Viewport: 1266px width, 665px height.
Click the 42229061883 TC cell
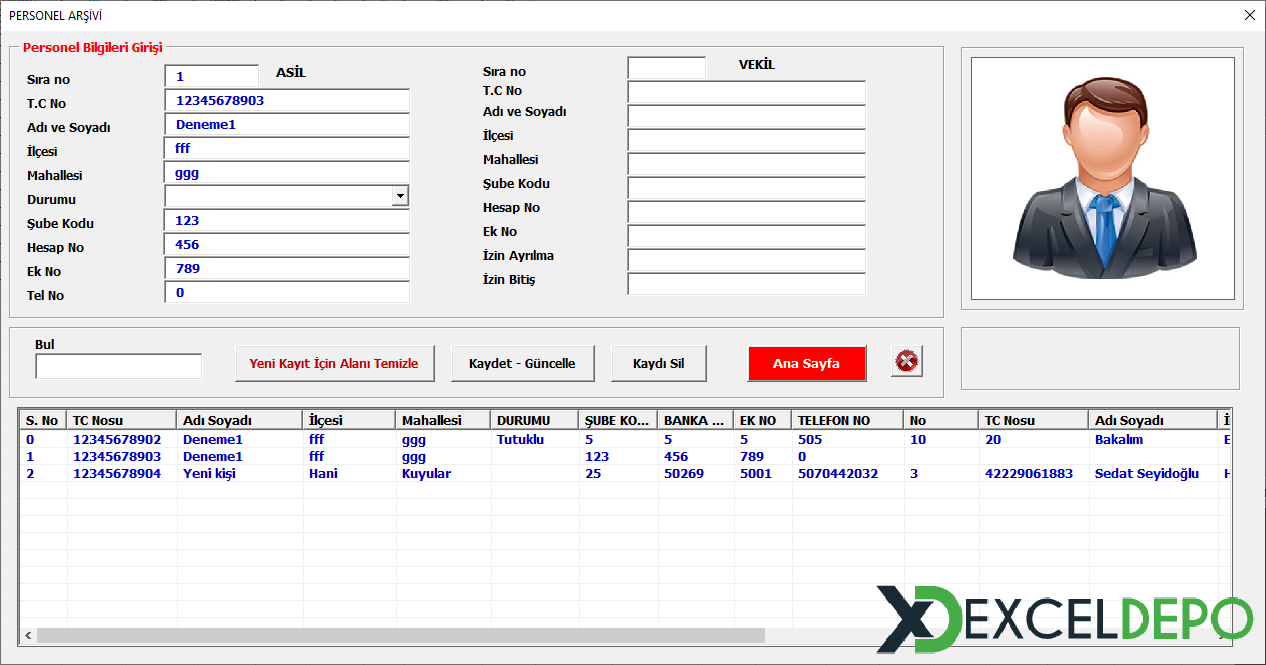click(x=1028, y=473)
